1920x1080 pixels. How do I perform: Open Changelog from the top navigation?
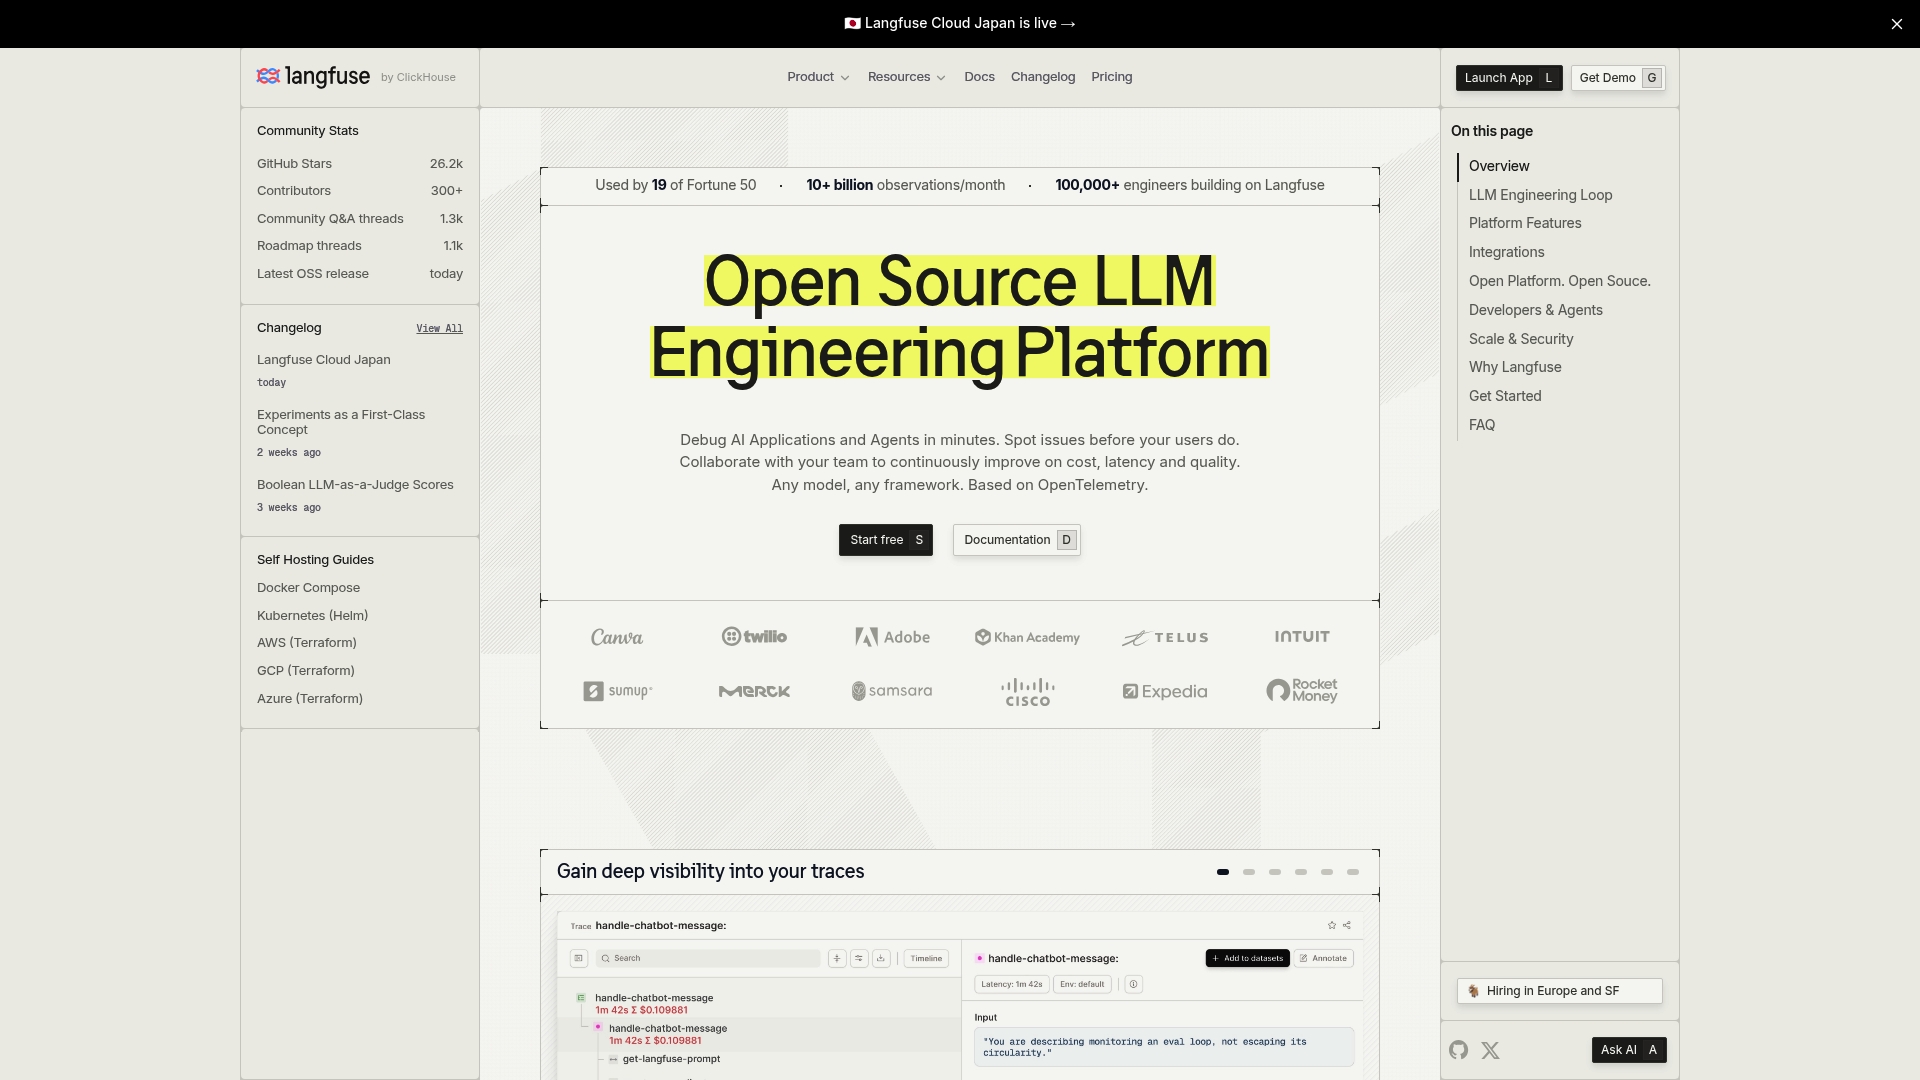tap(1043, 77)
